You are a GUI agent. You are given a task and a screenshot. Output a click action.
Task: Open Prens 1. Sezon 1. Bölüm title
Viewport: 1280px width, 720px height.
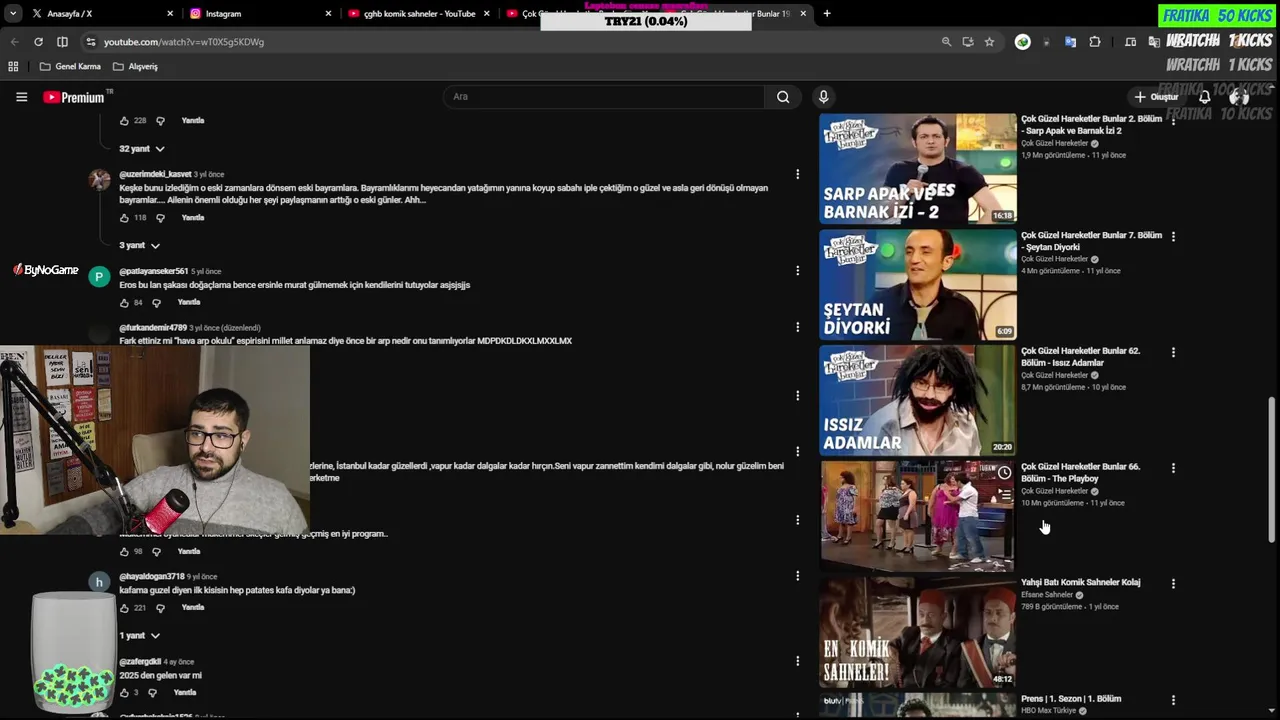(1071, 699)
